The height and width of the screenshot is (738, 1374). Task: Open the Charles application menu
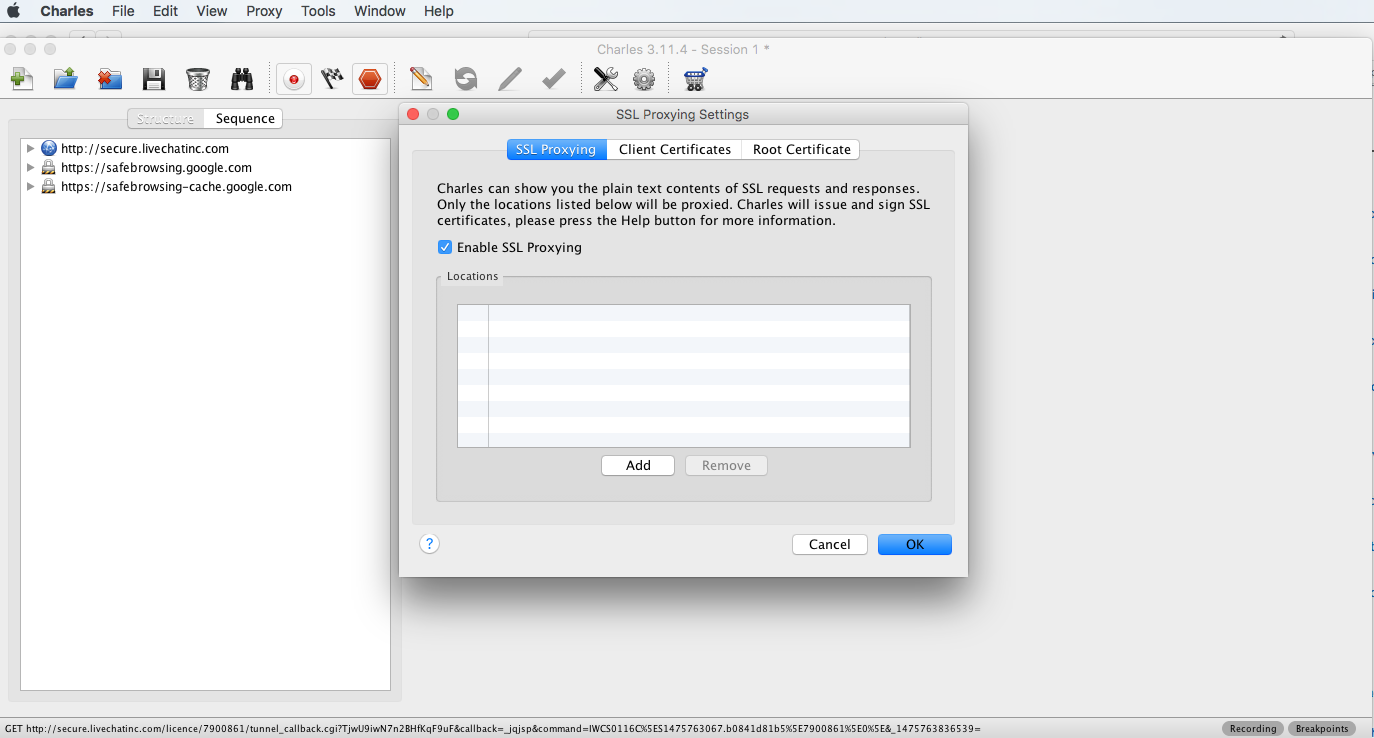coord(67,11)
